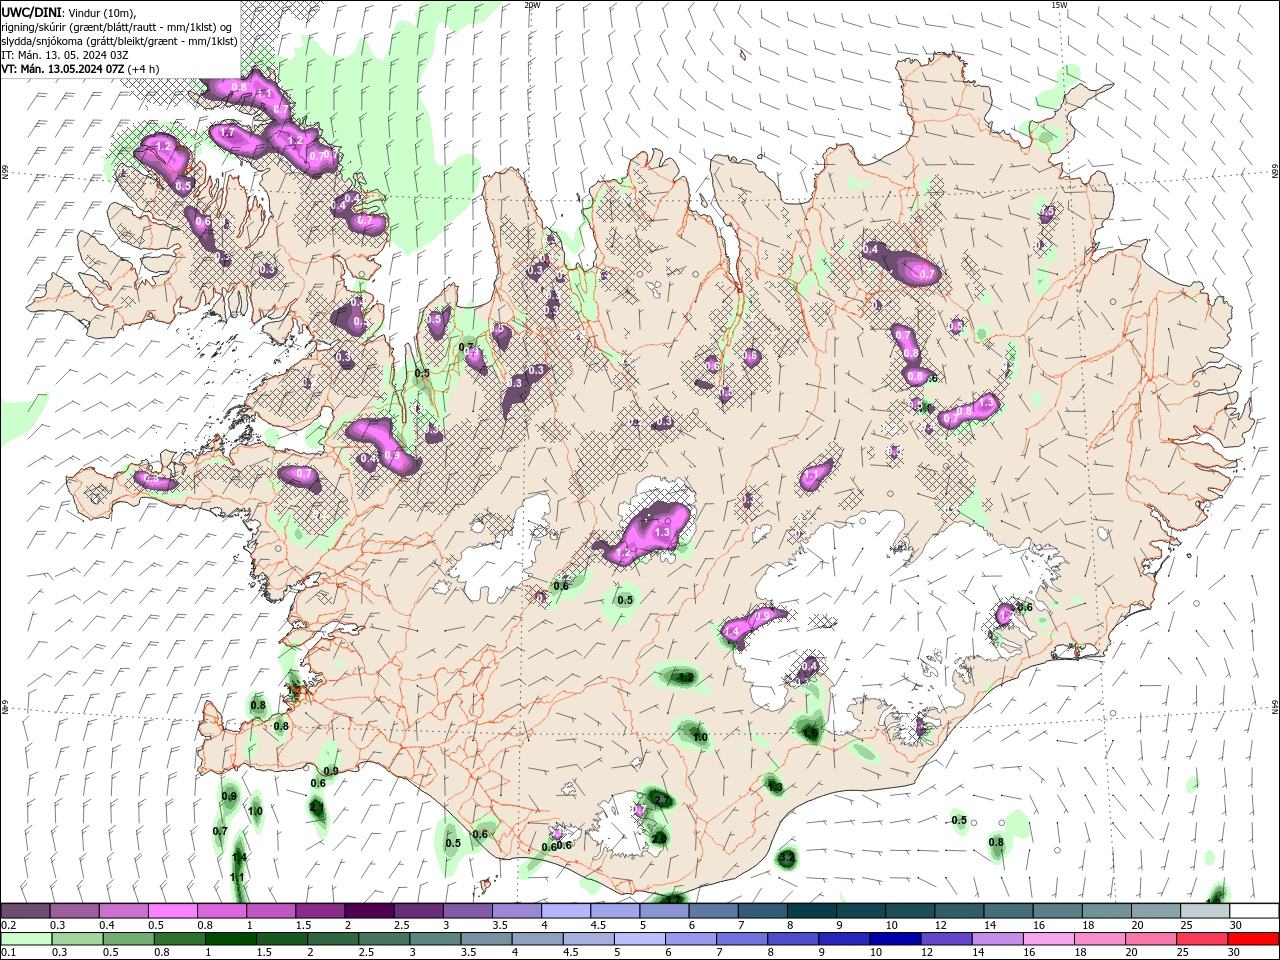Image resolution: width=1280 pixels, height=960 pixels.
Task: Click the 1.7 snow value in the Westfjords
Action: (226, 132)
